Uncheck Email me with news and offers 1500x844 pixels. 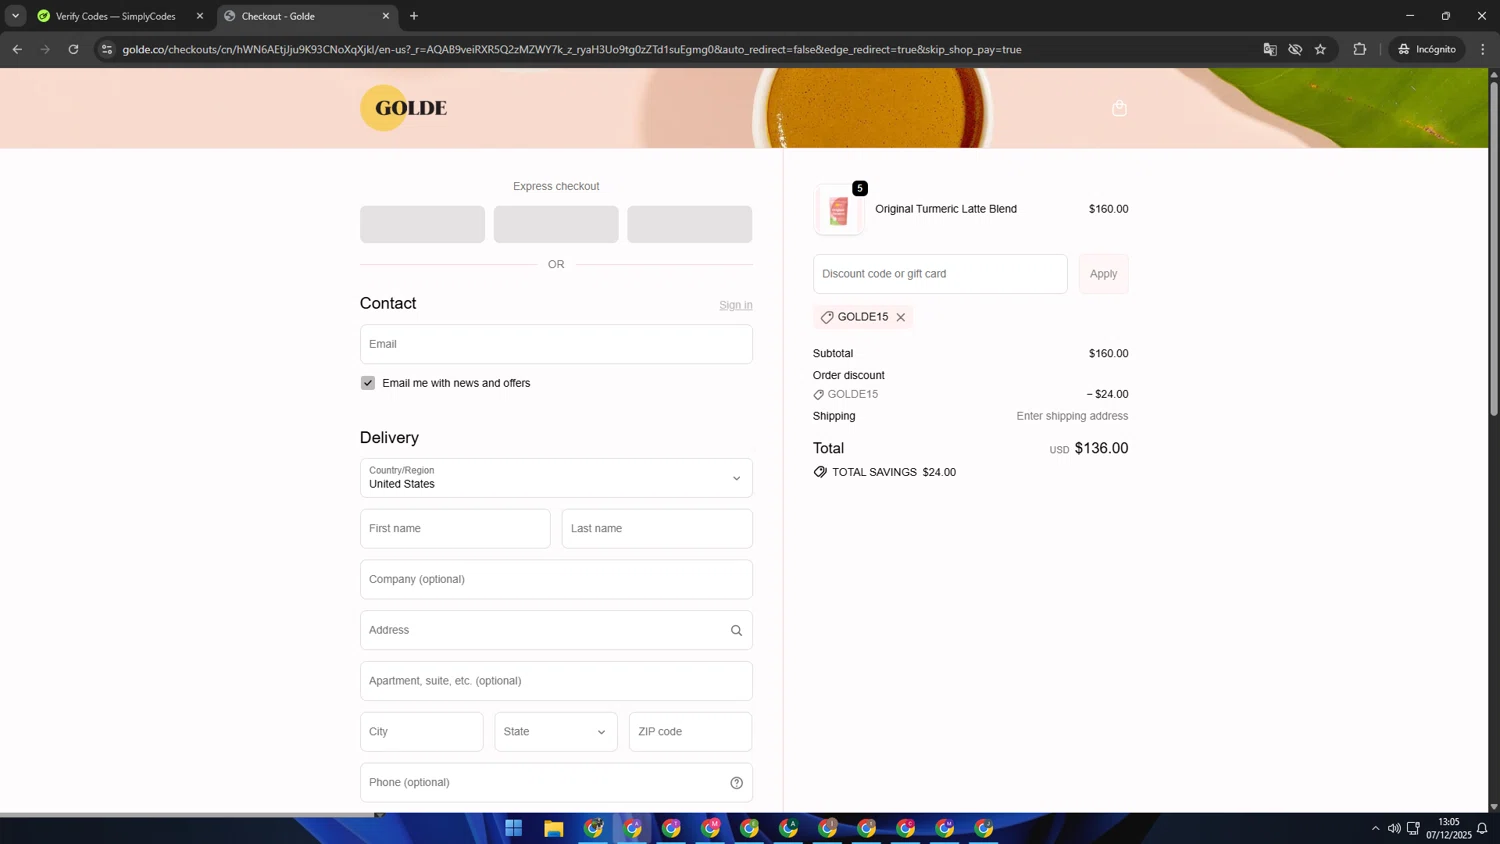point(368,383)
